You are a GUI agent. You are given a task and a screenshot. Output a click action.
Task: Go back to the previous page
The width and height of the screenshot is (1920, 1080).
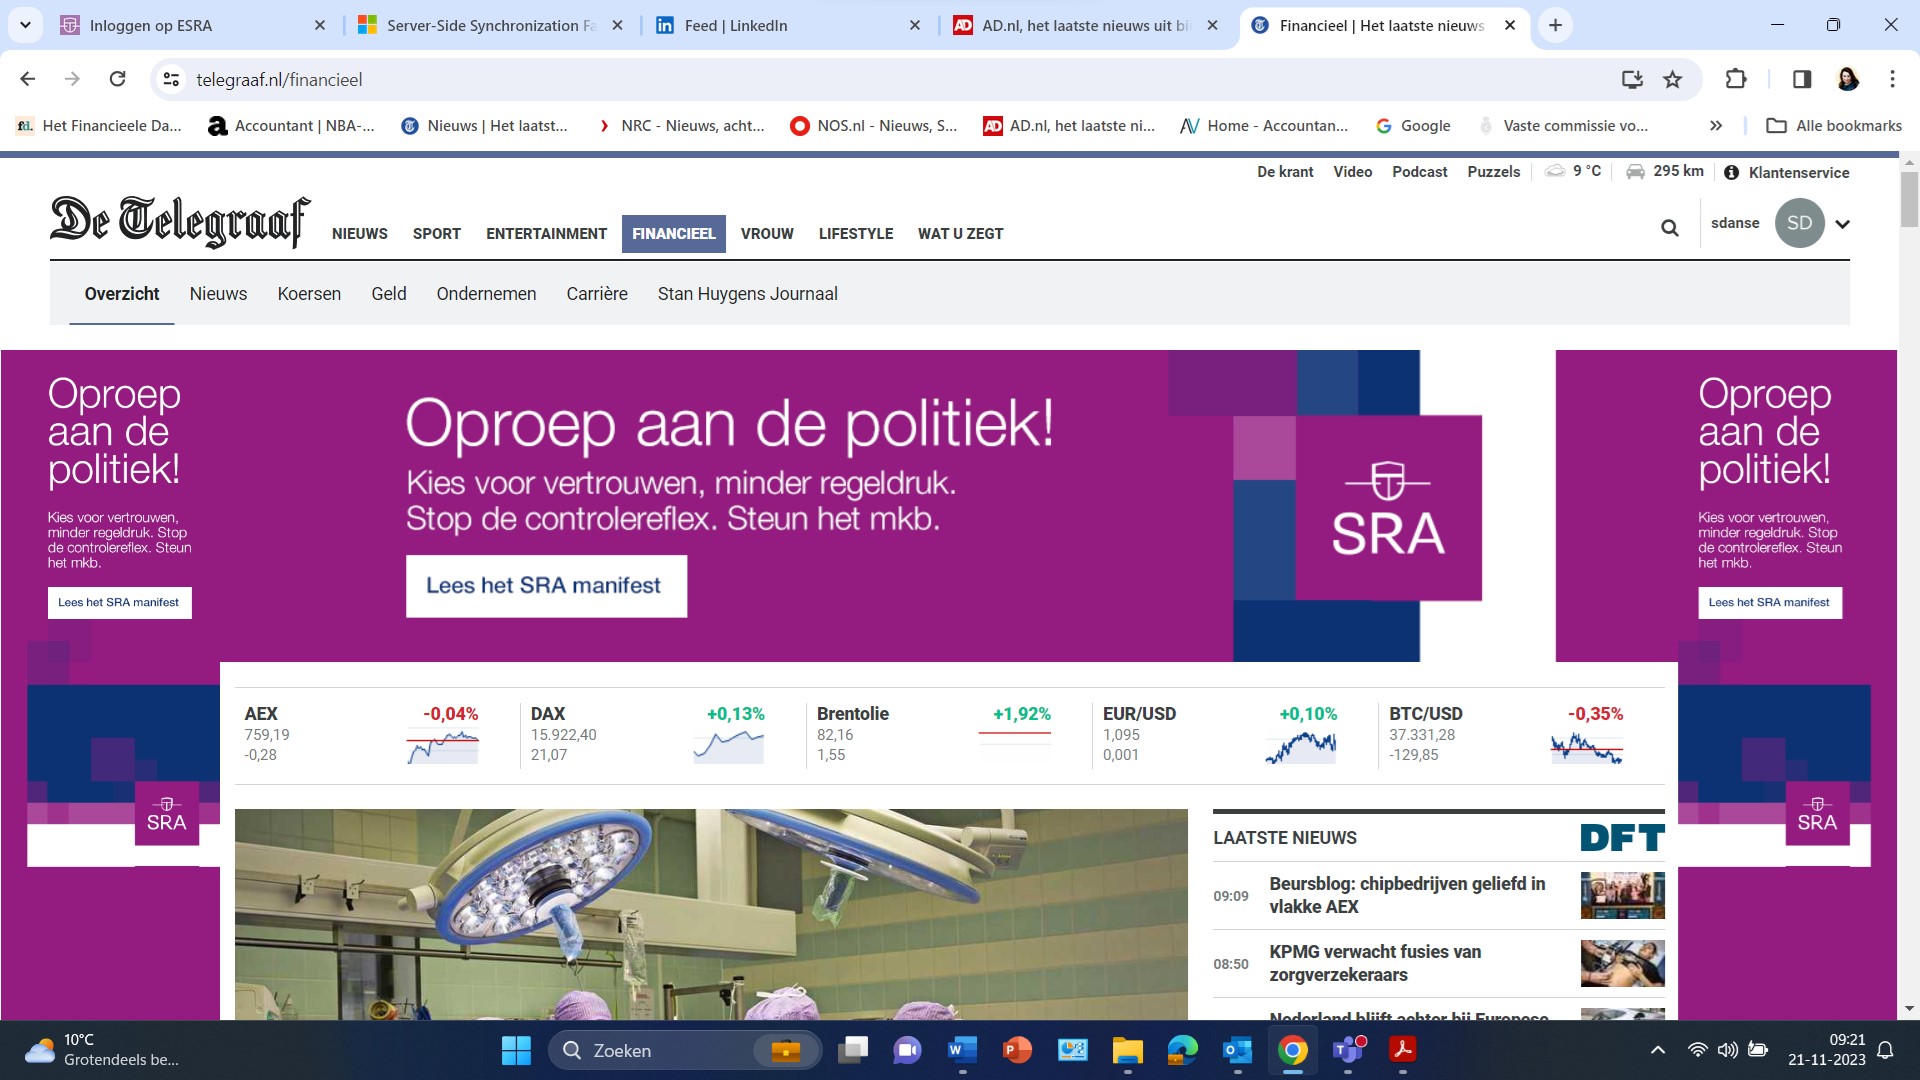coord(28,79)
